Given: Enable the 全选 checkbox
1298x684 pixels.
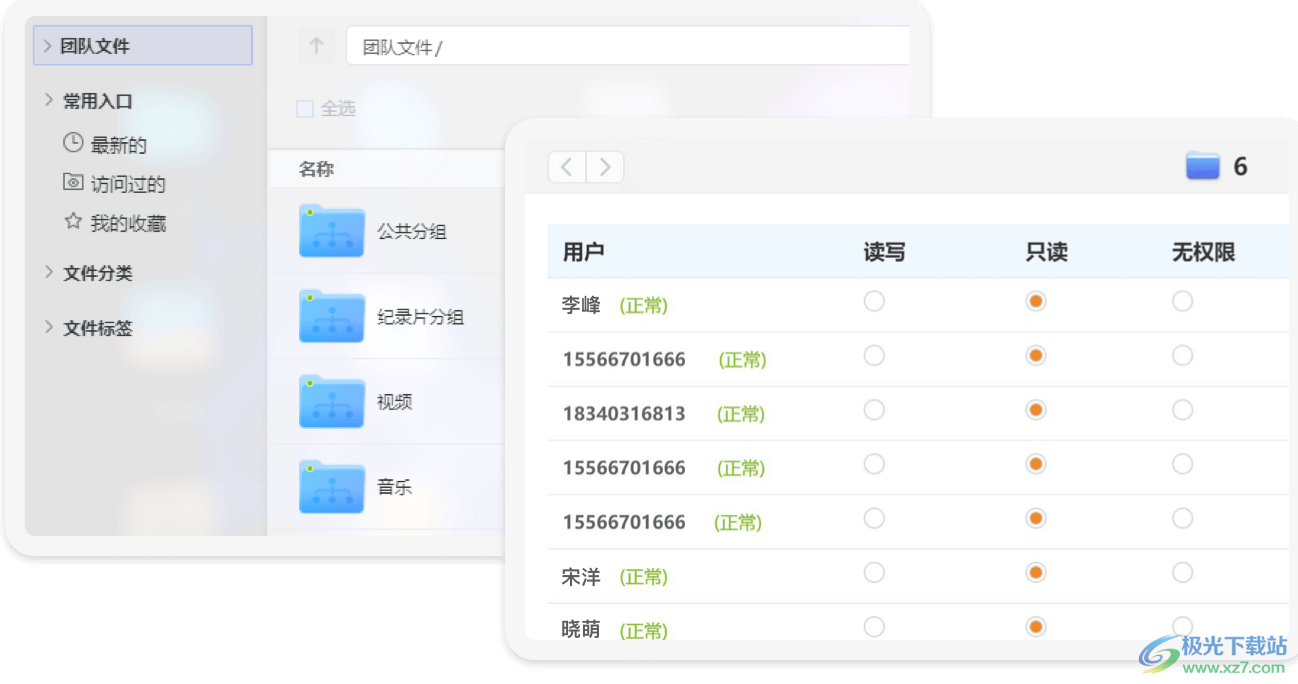Looking at the screenshot, I should [304, 108].
